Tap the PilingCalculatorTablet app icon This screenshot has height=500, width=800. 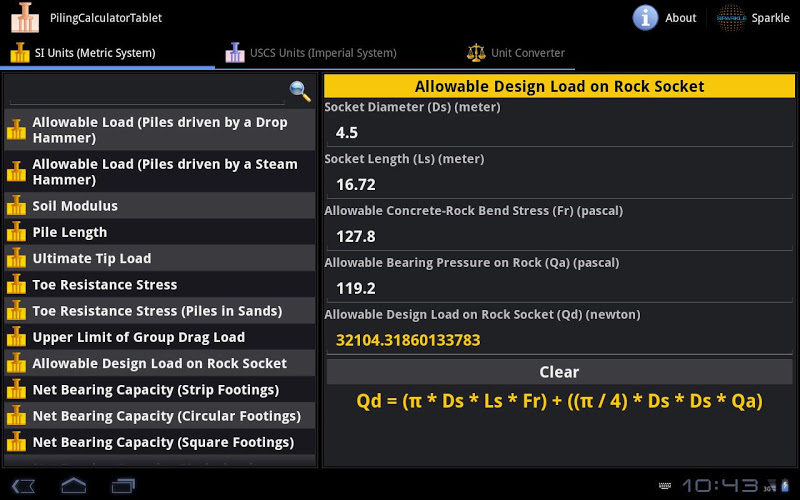click(24, 17)
